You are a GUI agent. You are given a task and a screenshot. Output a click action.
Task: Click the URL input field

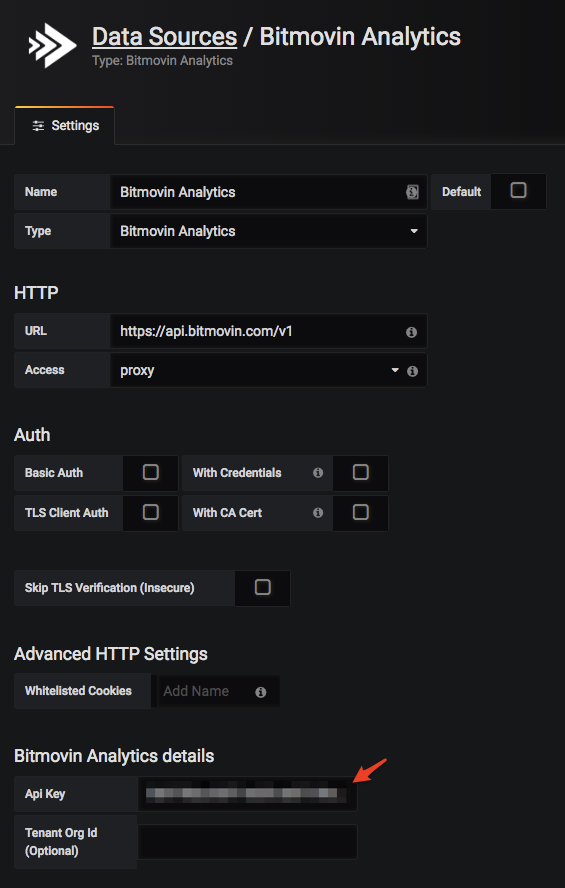[268, 331]
